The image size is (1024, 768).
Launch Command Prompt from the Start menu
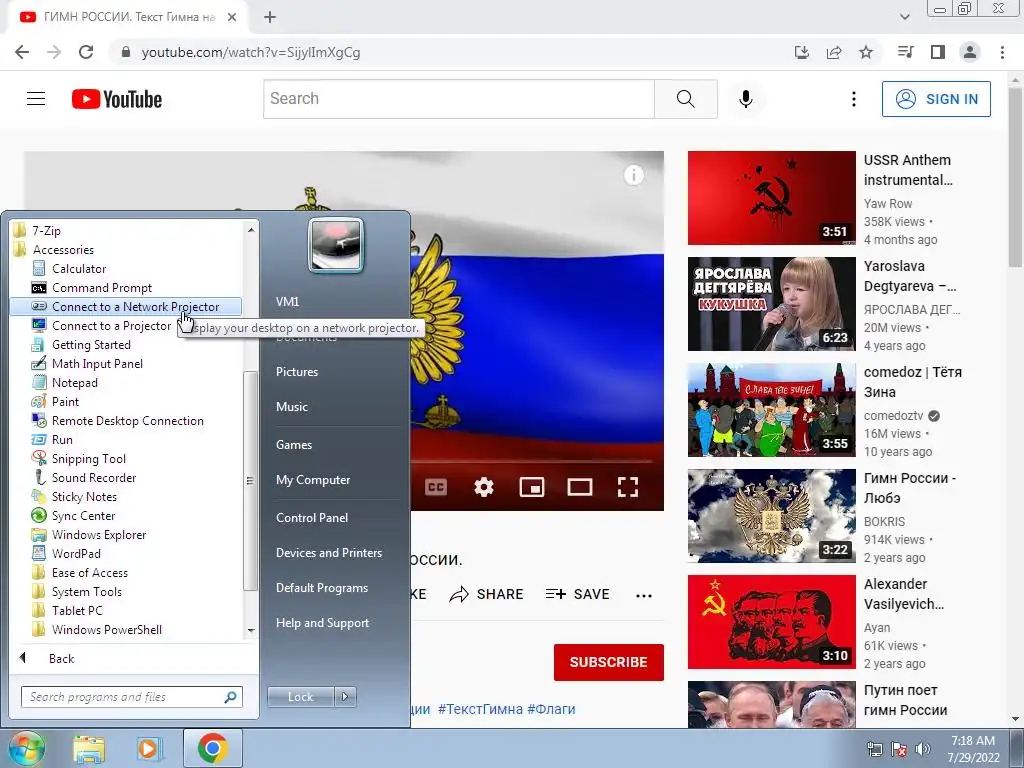coord(101,287)
